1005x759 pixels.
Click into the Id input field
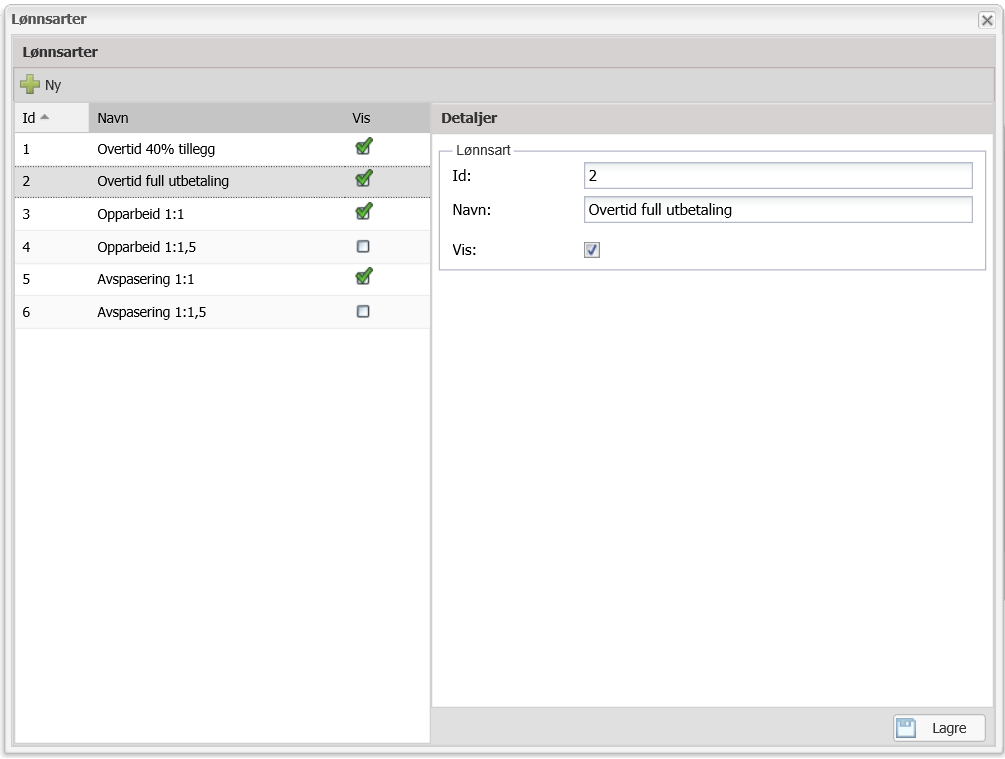point(777,176)
